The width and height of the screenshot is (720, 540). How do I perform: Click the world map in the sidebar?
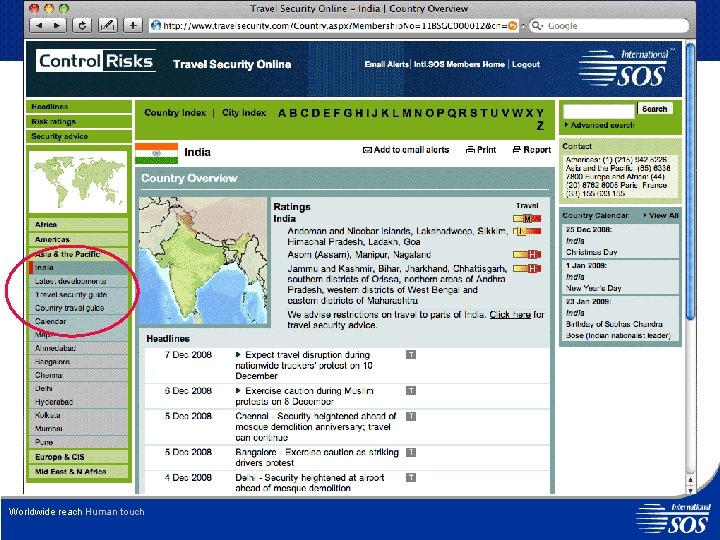coord(78,182)
